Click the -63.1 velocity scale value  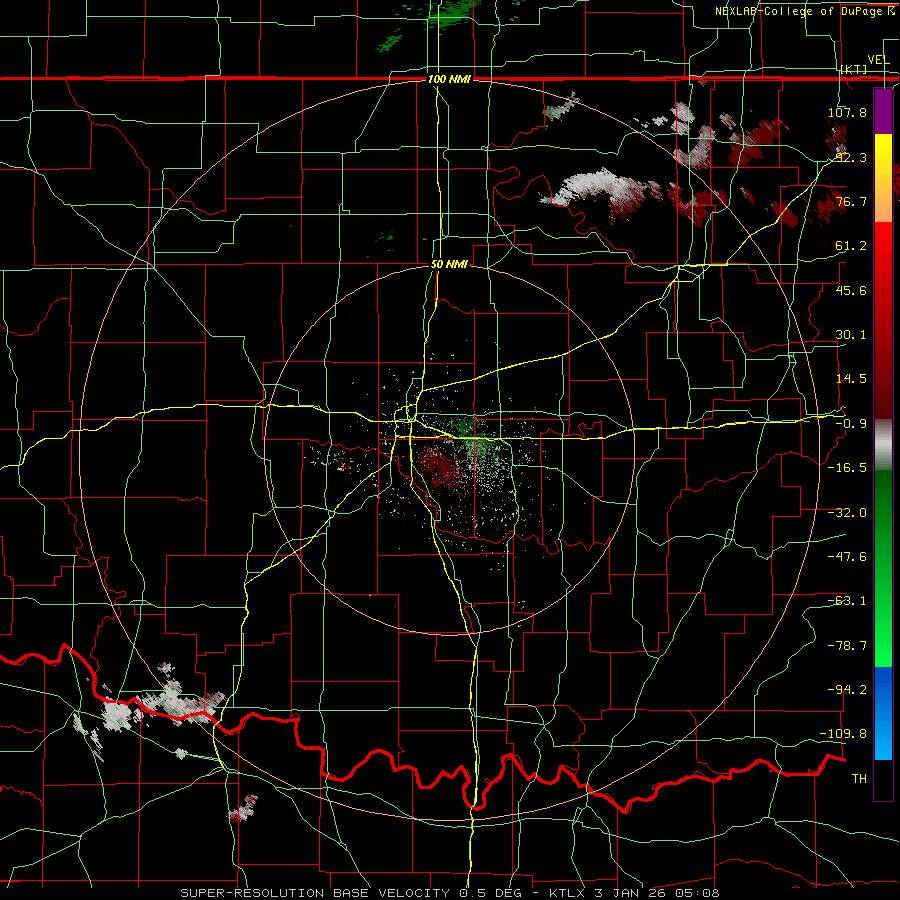coord(847,601)
